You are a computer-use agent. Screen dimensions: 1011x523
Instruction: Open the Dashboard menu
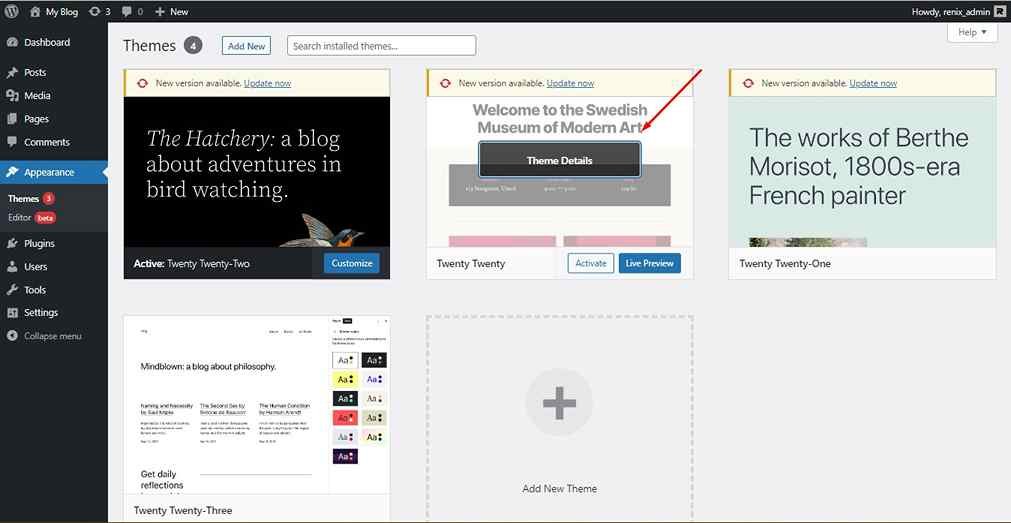click(54, 43)
